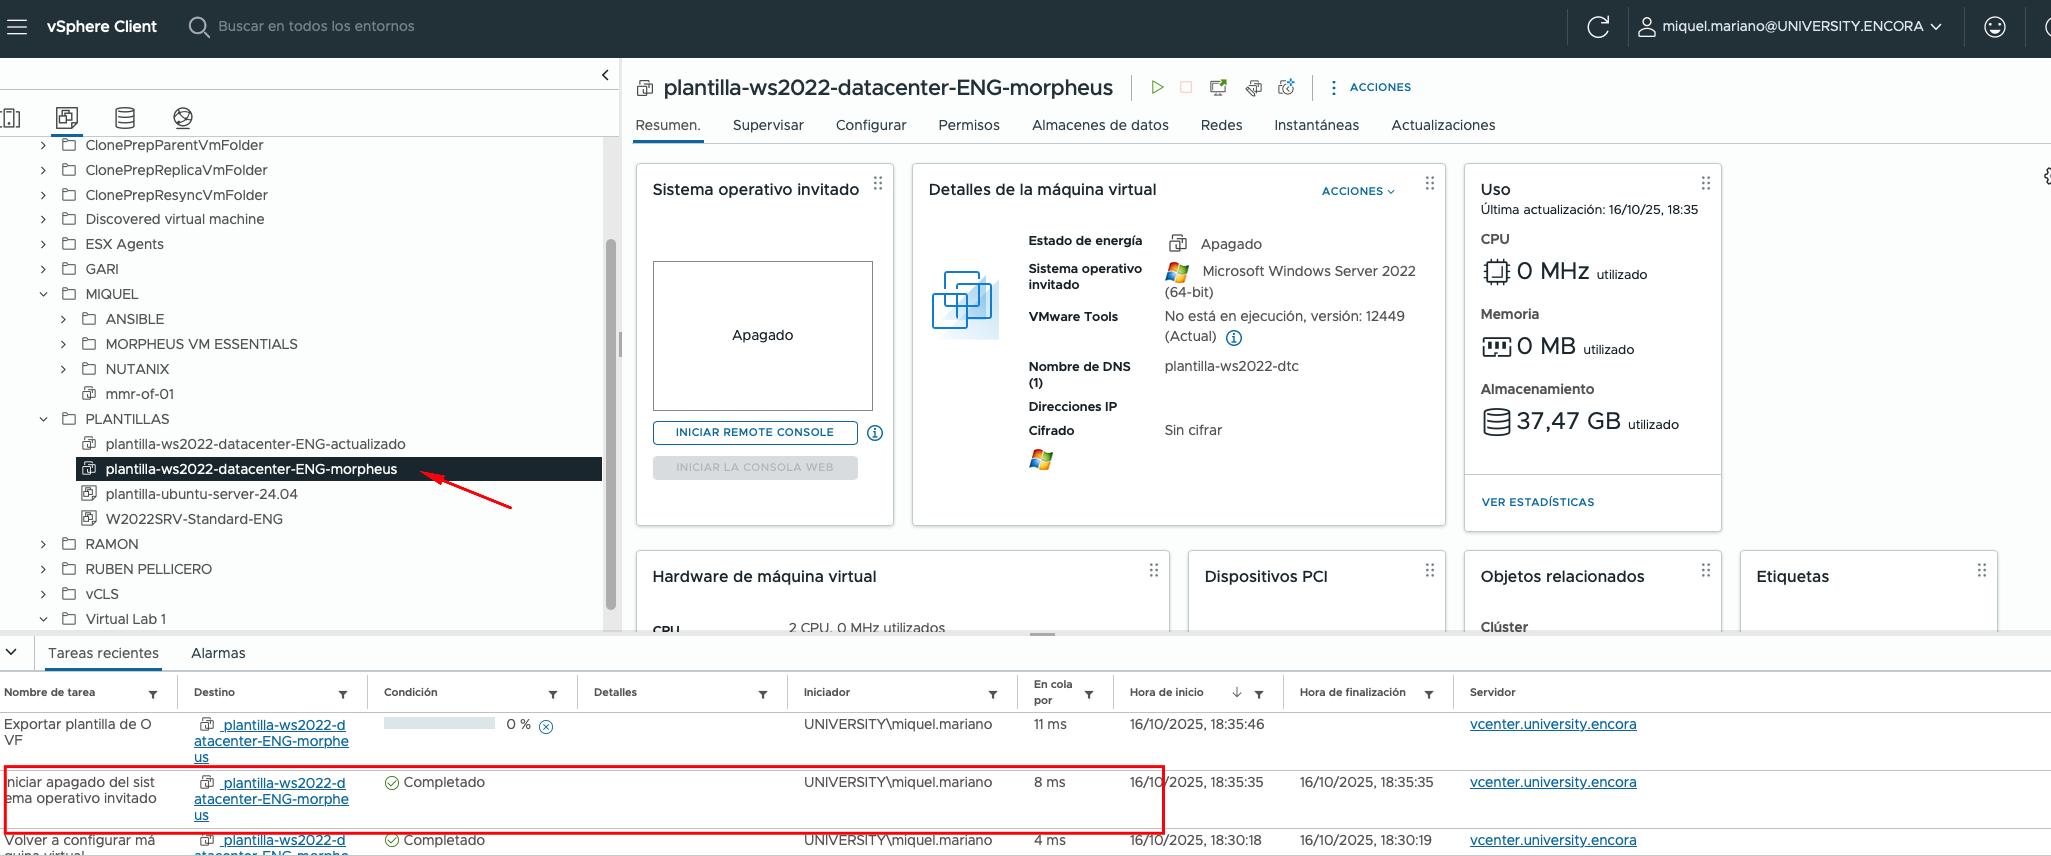
Task: Open the hamburger main menu
Action: coord(17,27)
